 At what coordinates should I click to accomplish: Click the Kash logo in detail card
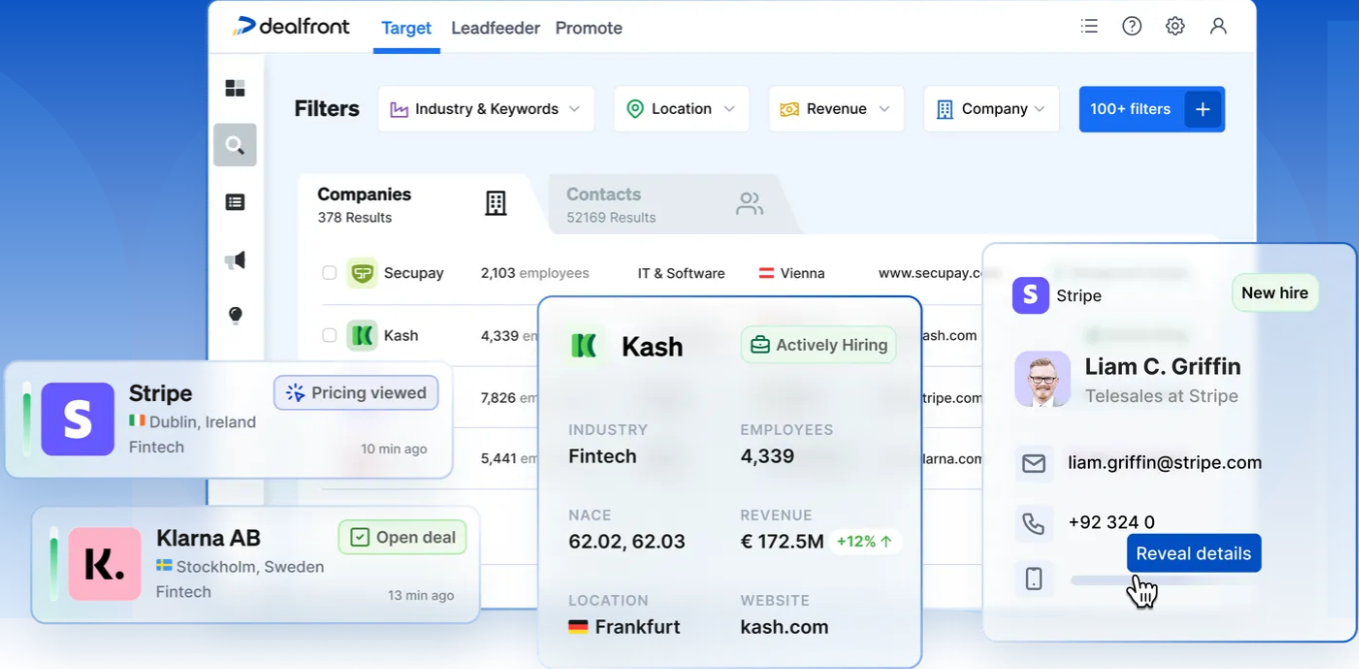point(584,346)
